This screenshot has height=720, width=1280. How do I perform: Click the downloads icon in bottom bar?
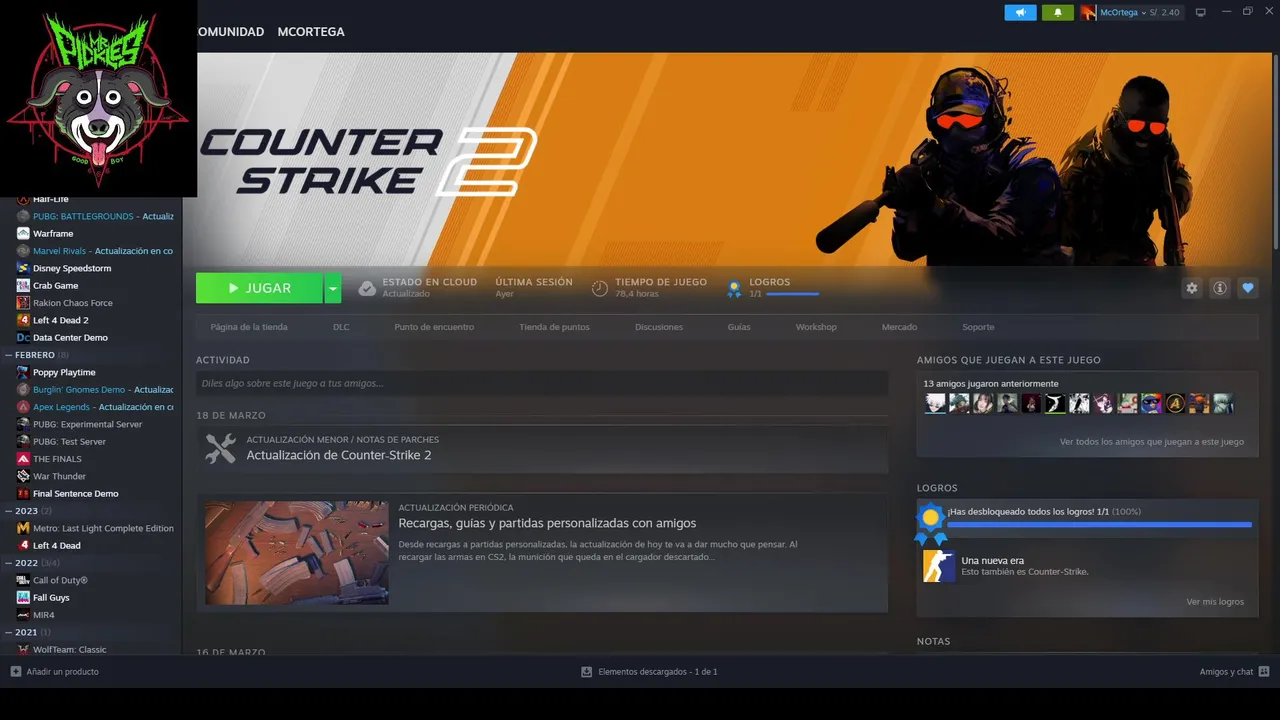[587, 672]
